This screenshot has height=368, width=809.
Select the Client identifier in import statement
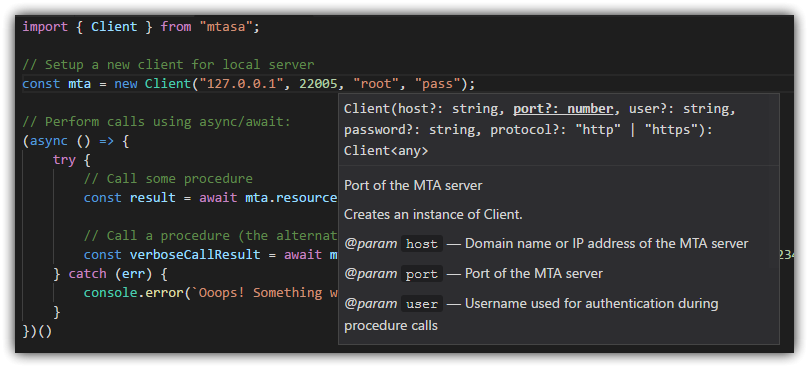[114, 27]
